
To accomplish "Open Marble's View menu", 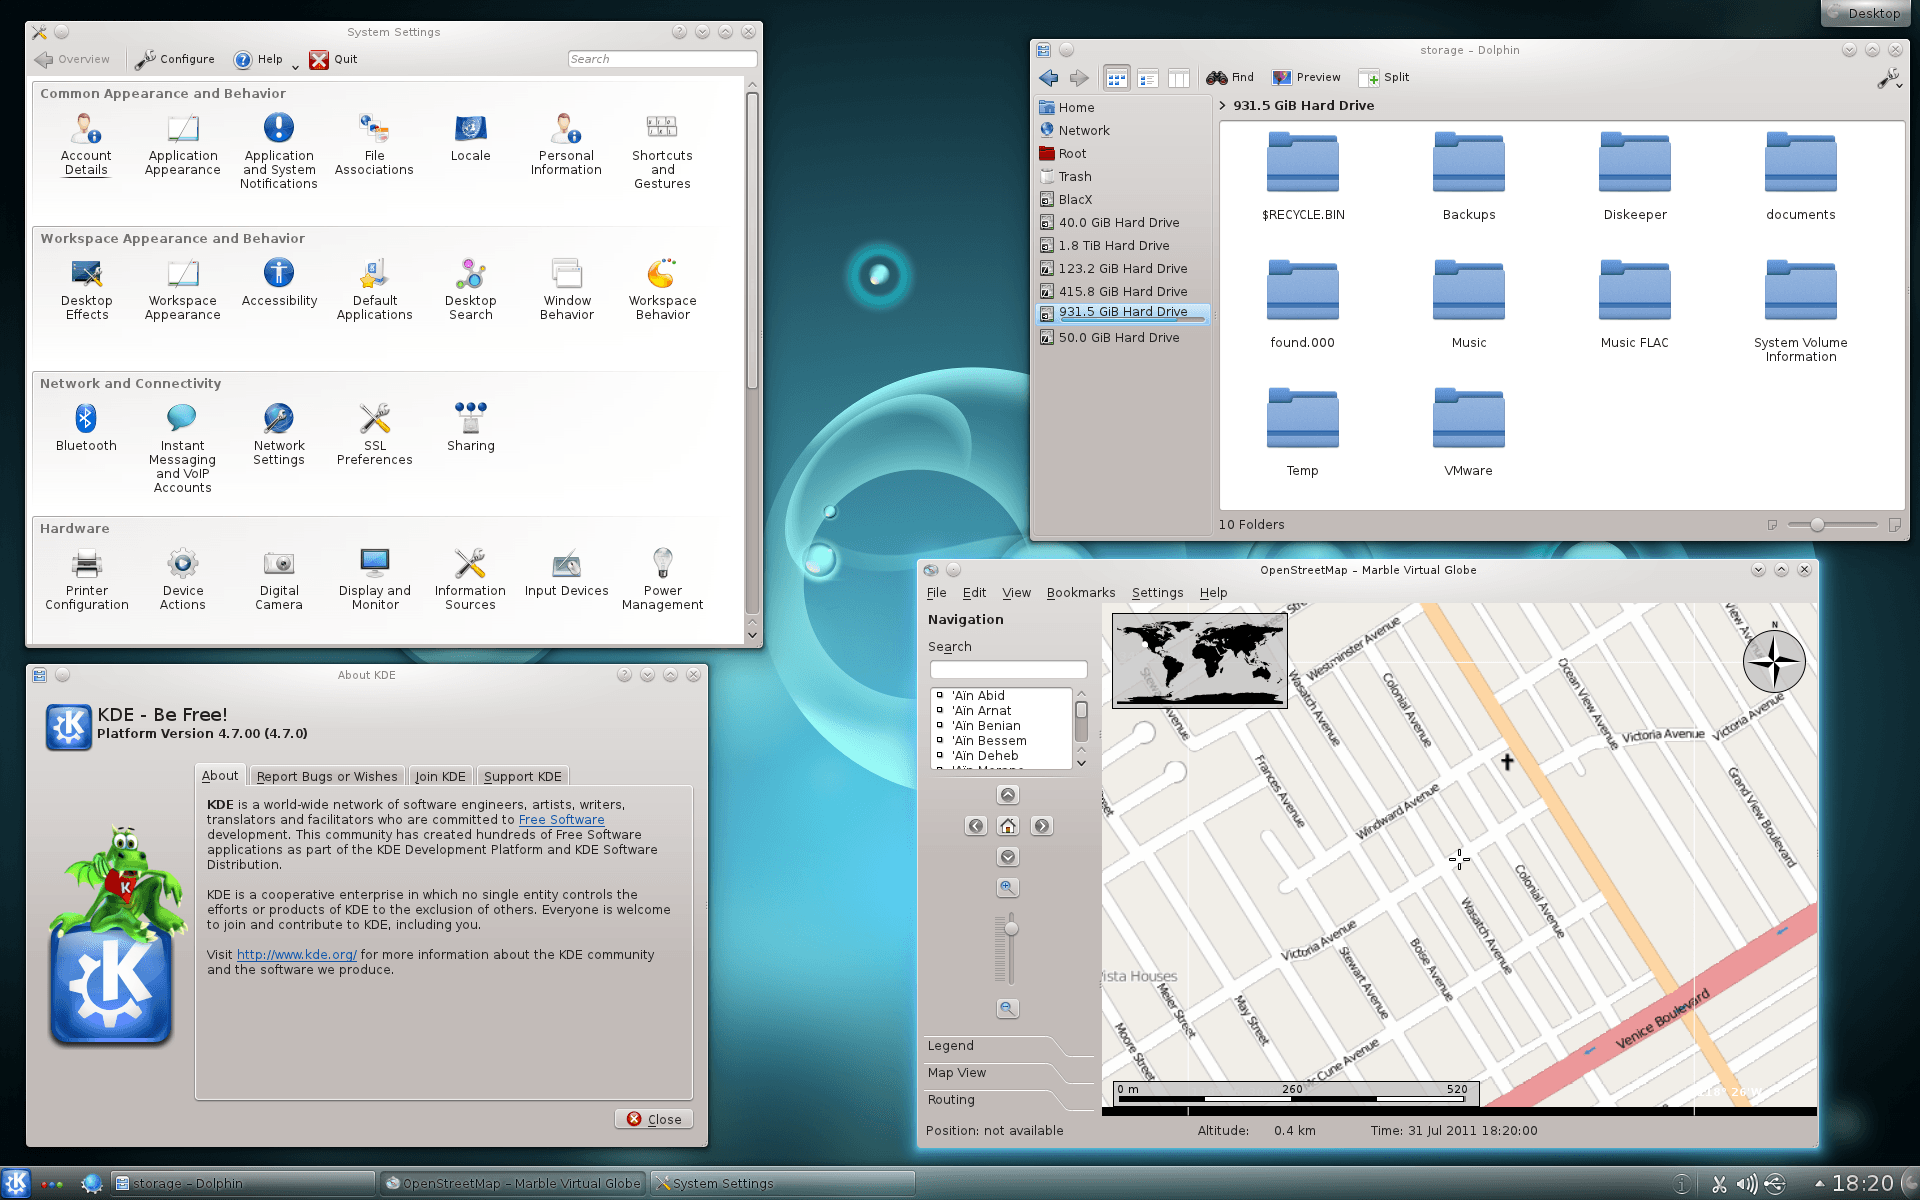I will pos(1016,592).
